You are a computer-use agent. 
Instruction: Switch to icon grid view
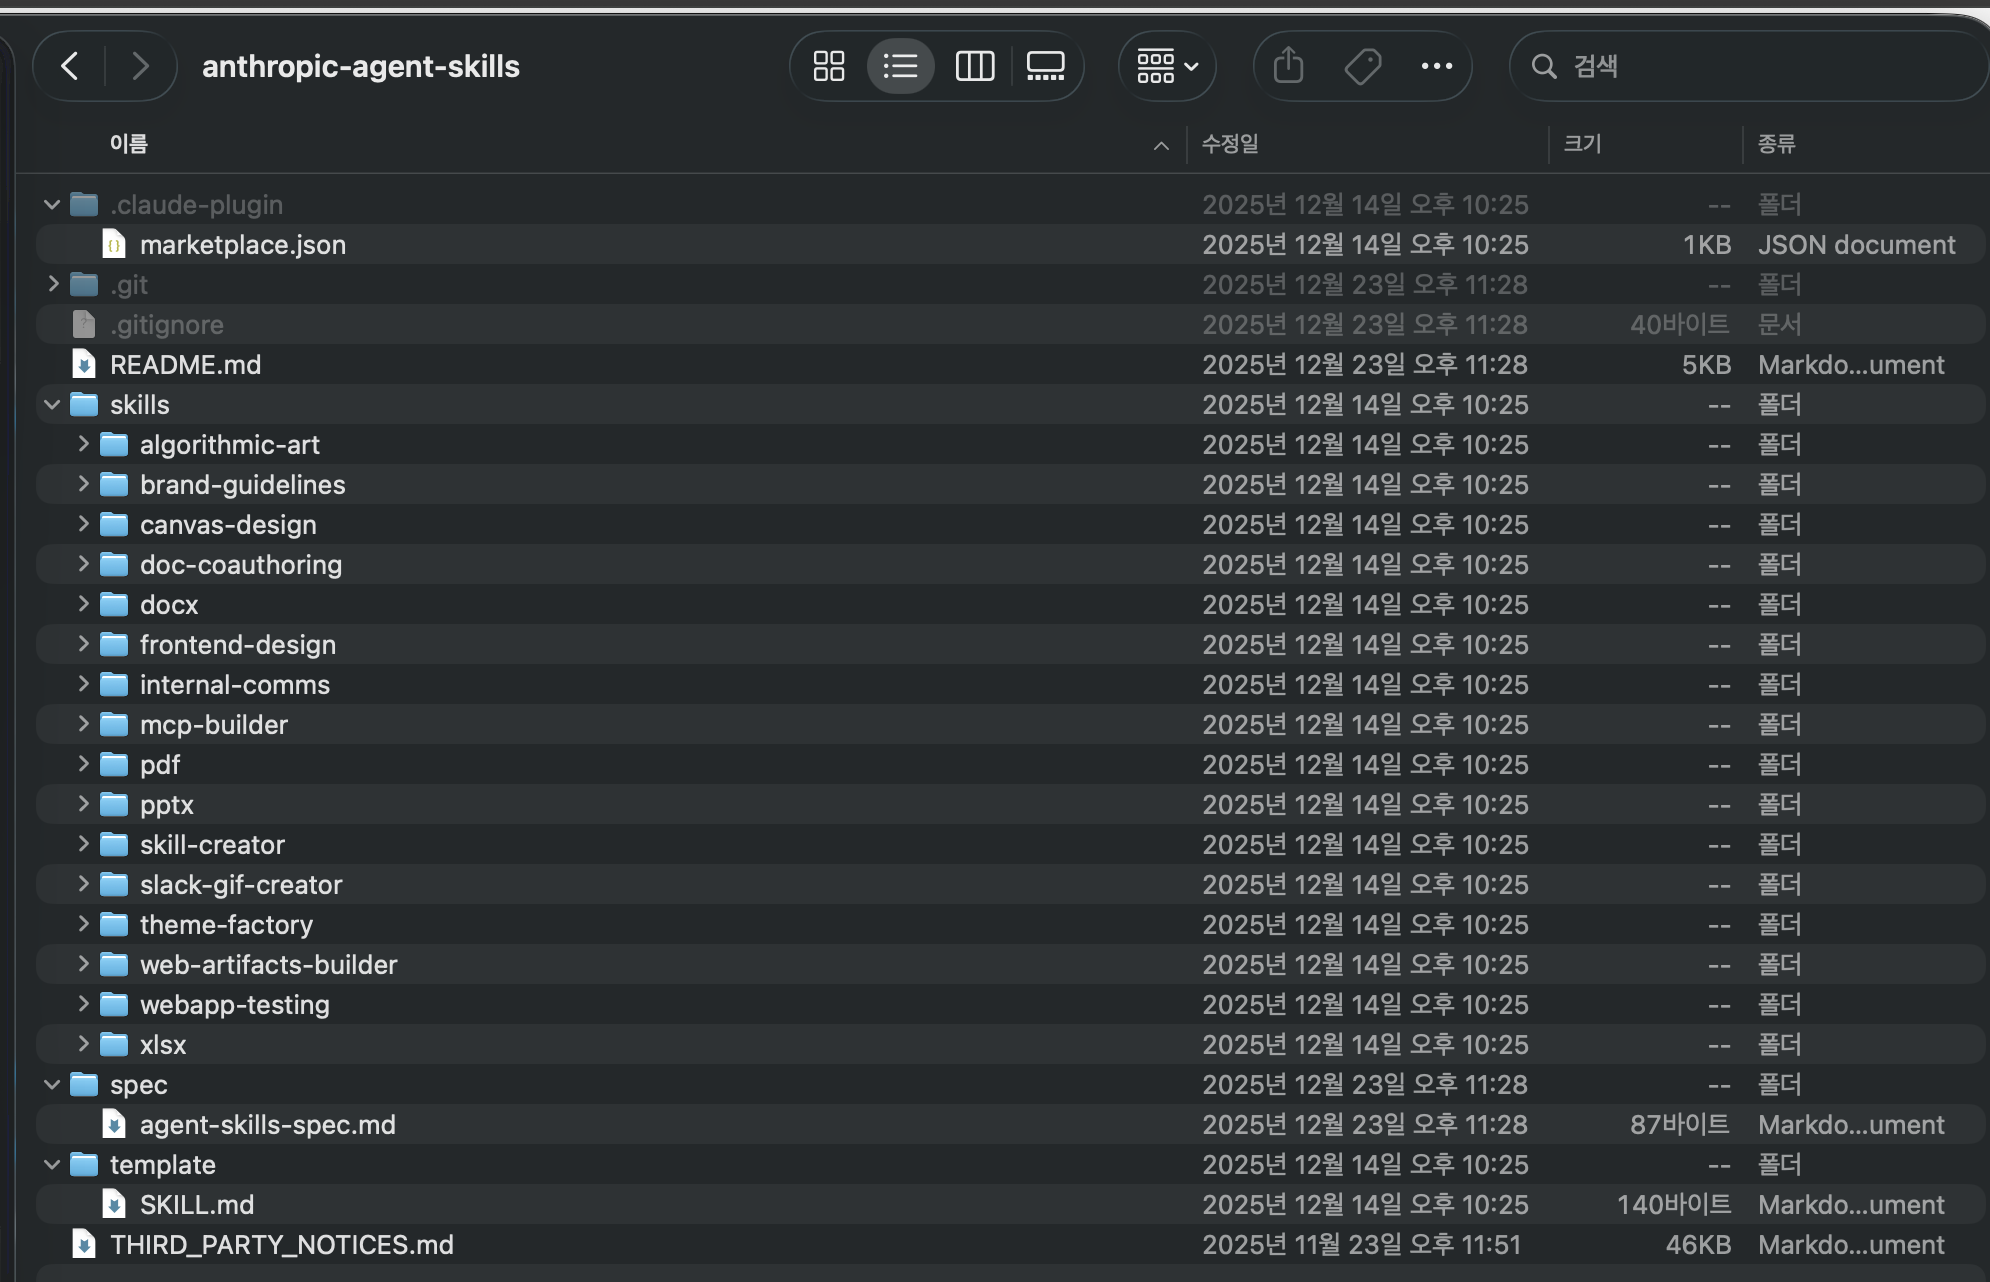829,66
